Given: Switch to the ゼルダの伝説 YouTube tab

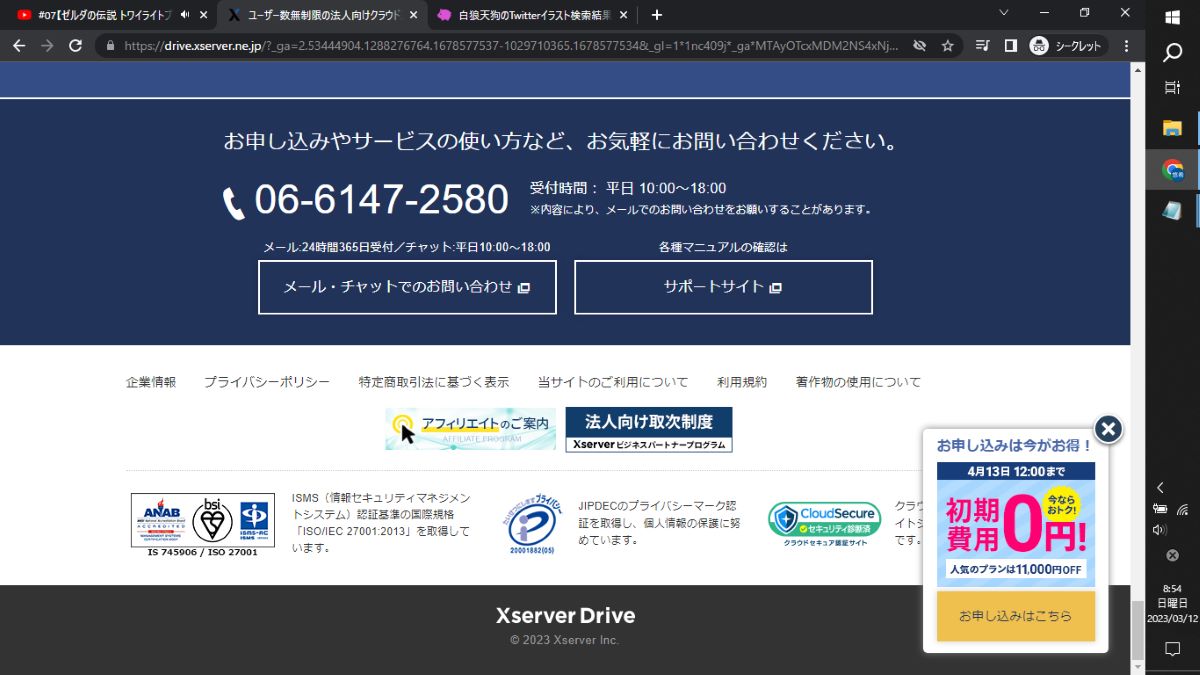Looking at the screenshot, I should (x=105, y=15).
